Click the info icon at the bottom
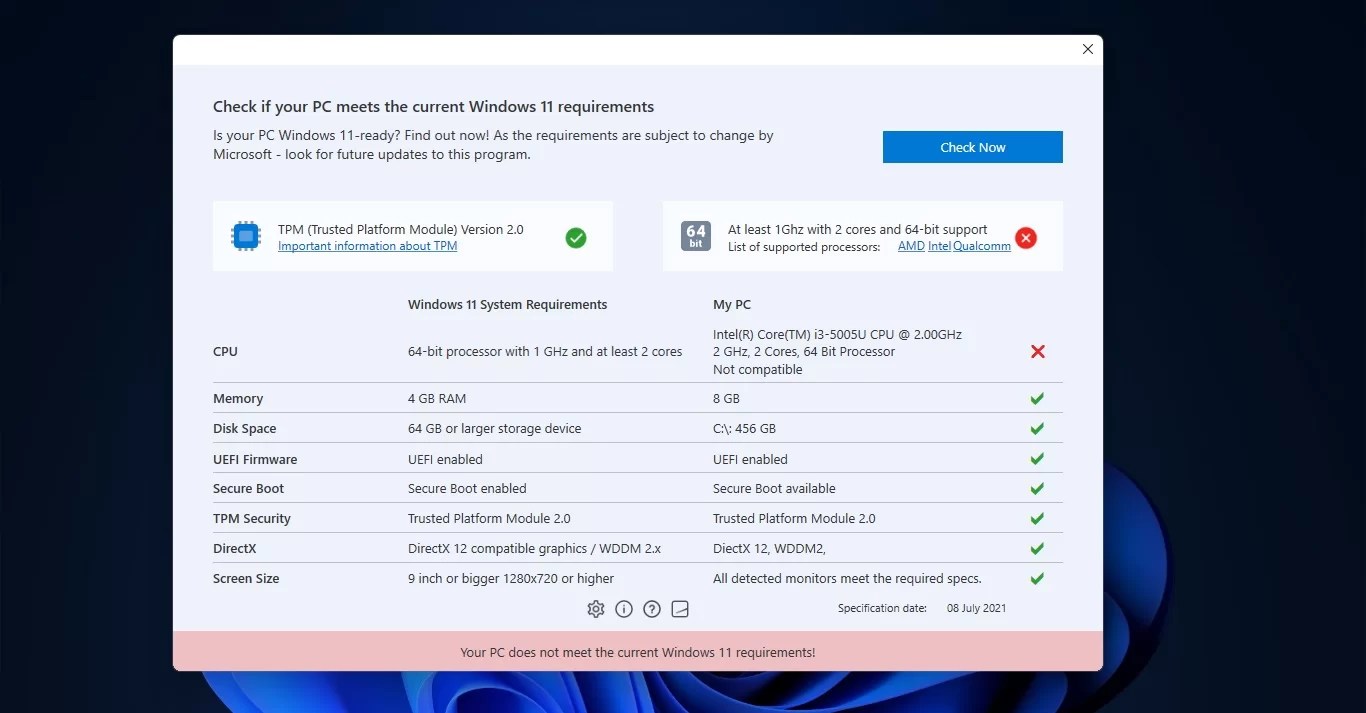Viewport: 1366px width, 713px height. click(623, 608)
